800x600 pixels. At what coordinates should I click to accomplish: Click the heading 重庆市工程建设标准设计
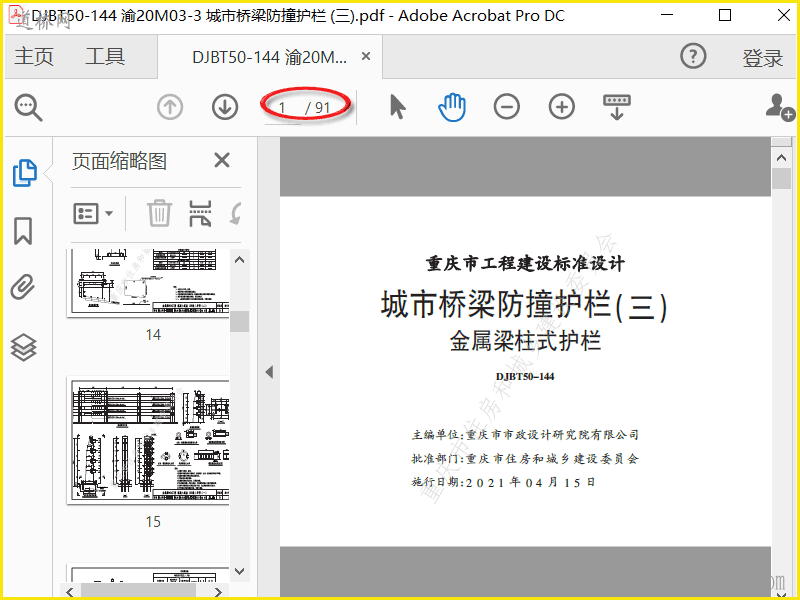point(525,263)
